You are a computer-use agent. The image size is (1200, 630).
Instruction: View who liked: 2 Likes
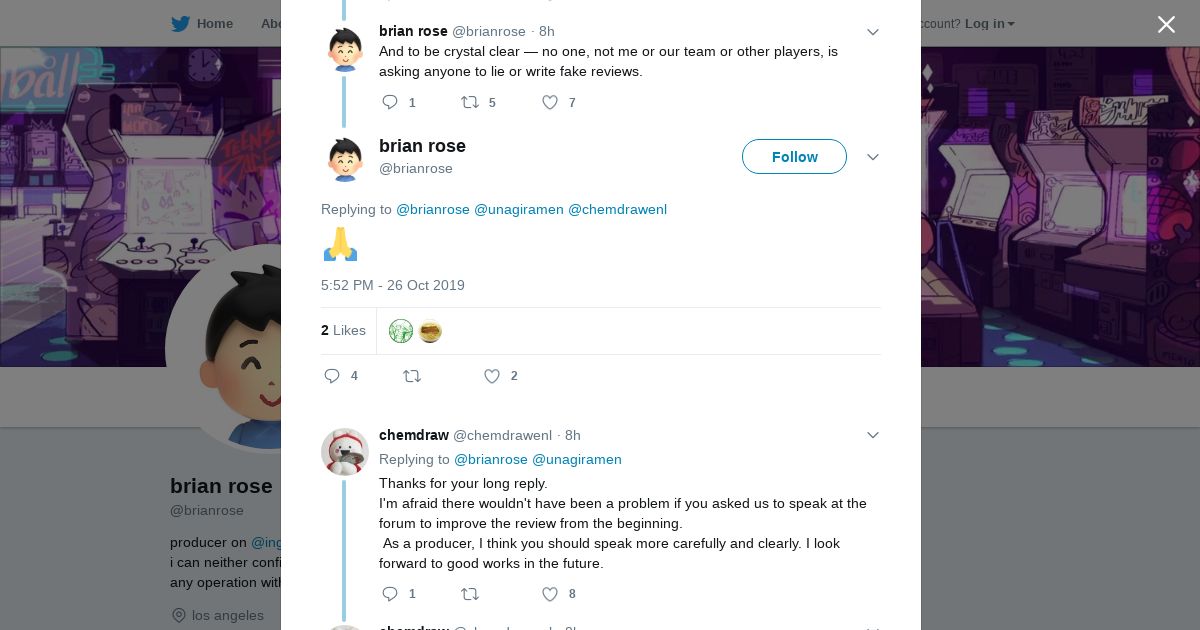pyautogui.click(x=343, y=330)
